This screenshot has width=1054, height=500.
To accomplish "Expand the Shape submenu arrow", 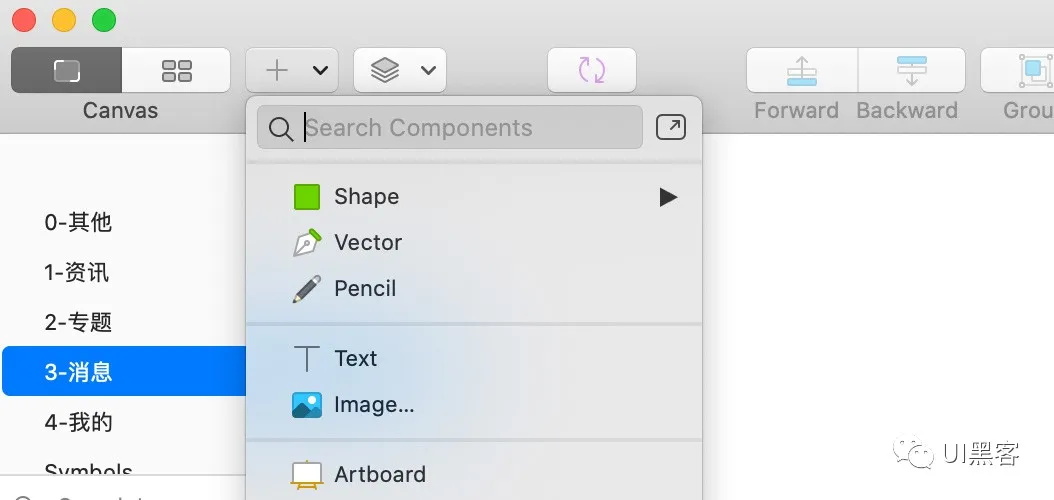I will (667, 197).
